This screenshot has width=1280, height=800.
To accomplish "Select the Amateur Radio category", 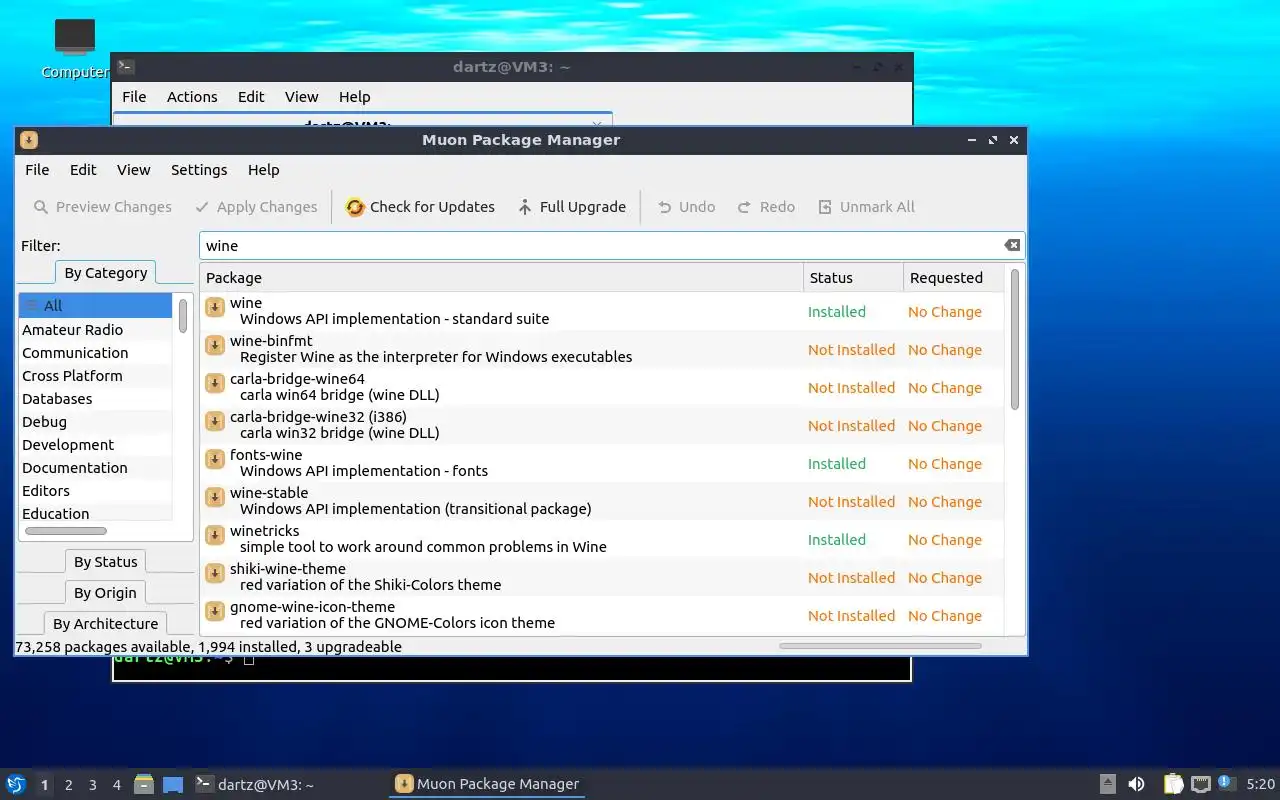I will pos(95,330).
